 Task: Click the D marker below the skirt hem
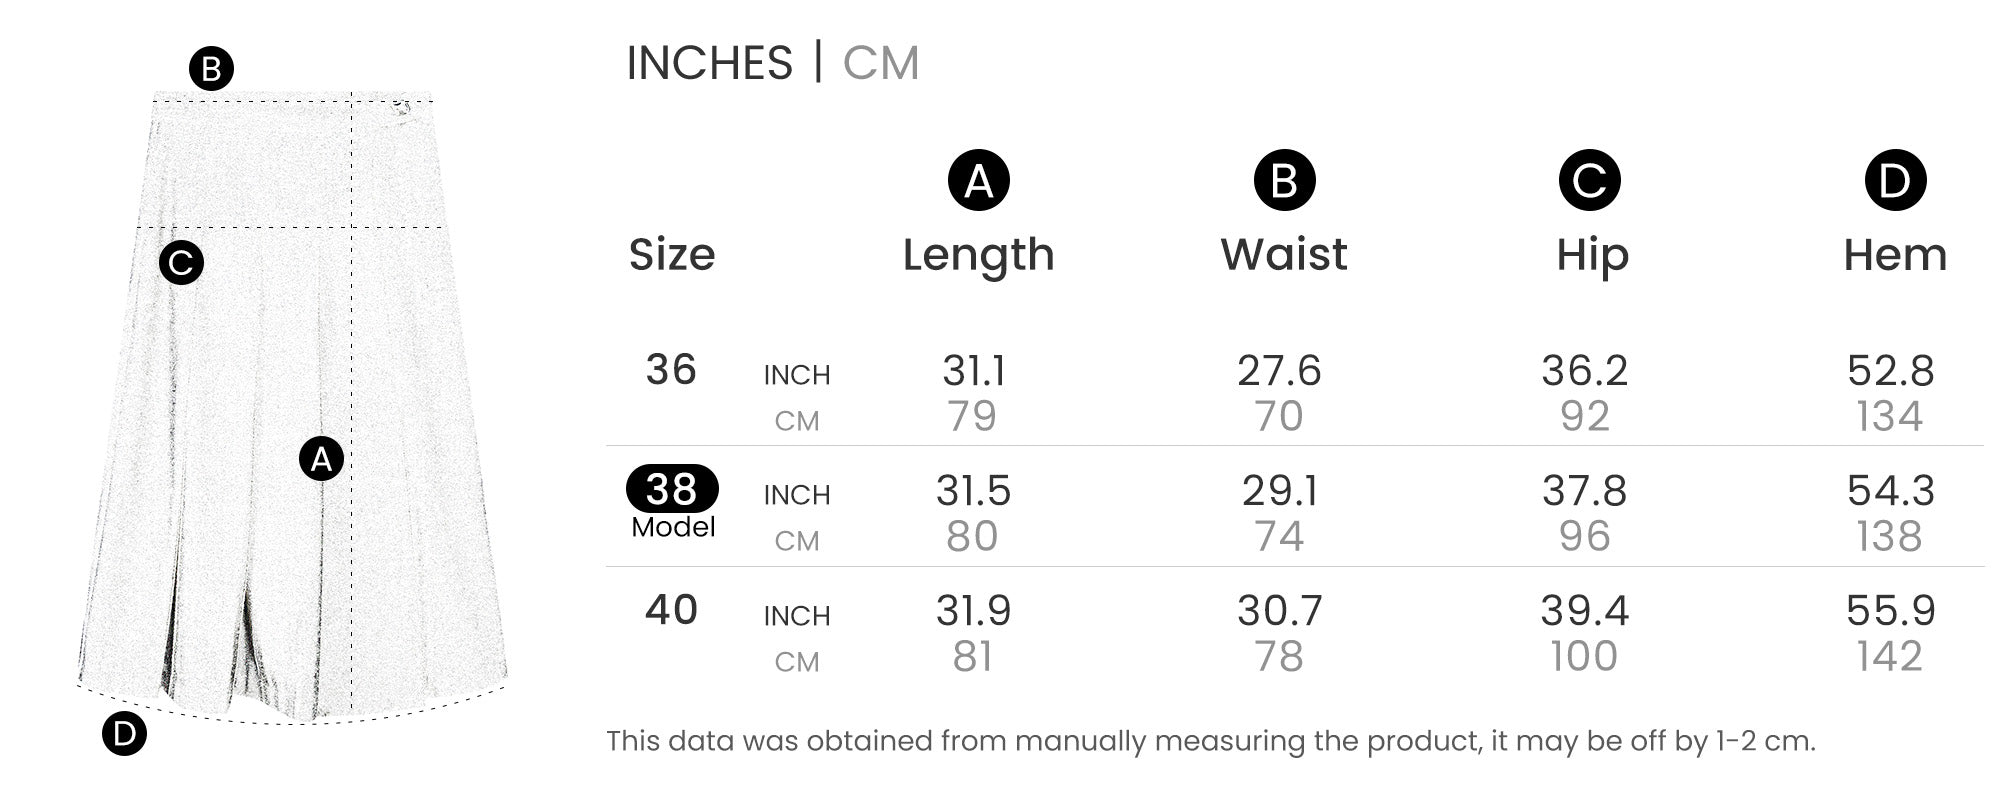(124, 734)
